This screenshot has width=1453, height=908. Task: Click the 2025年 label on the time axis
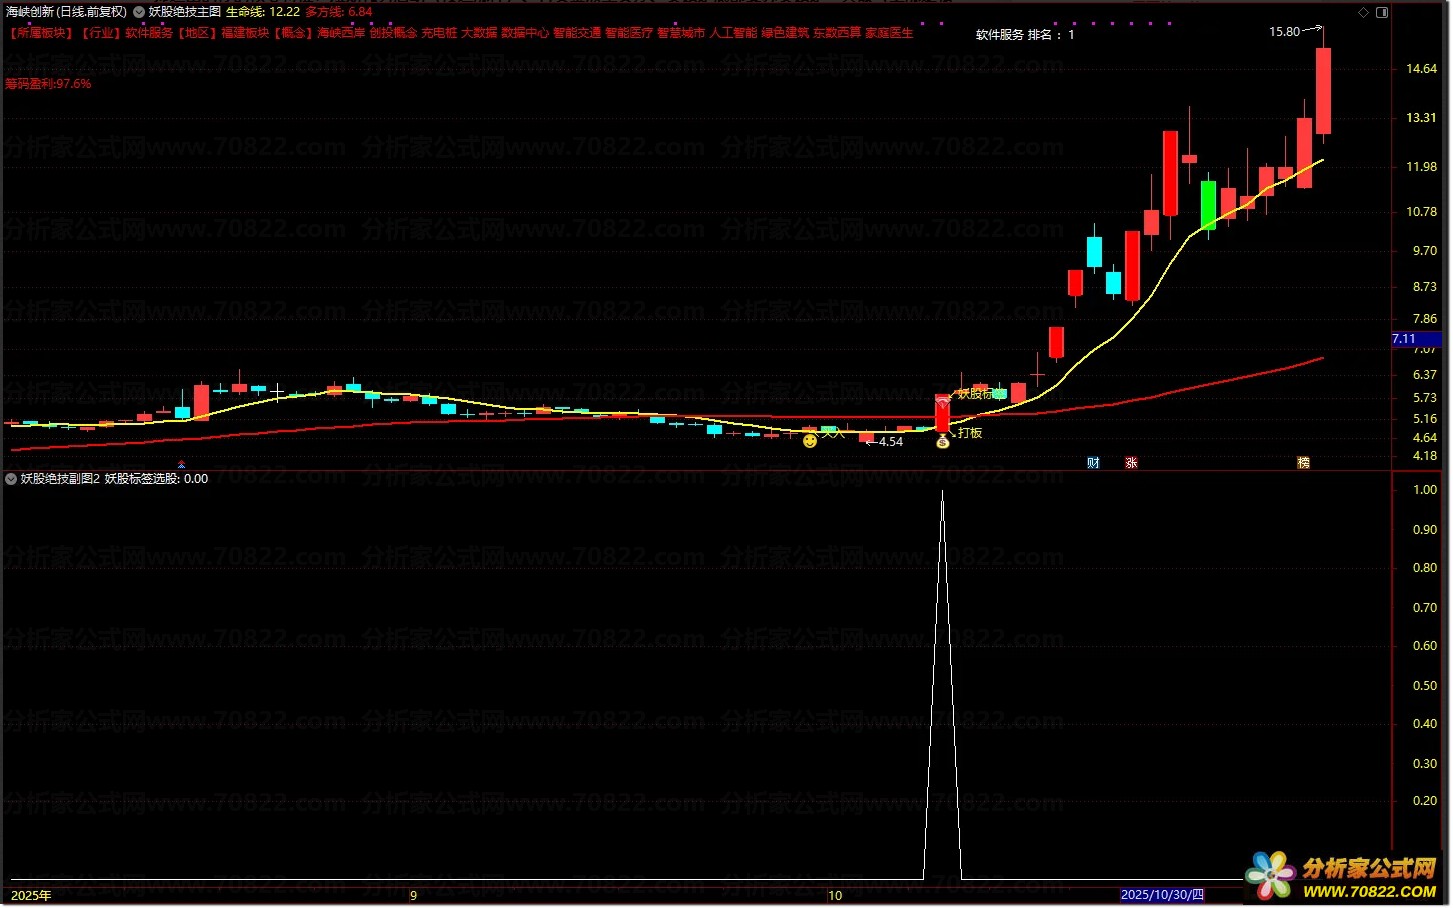point(31,895)
